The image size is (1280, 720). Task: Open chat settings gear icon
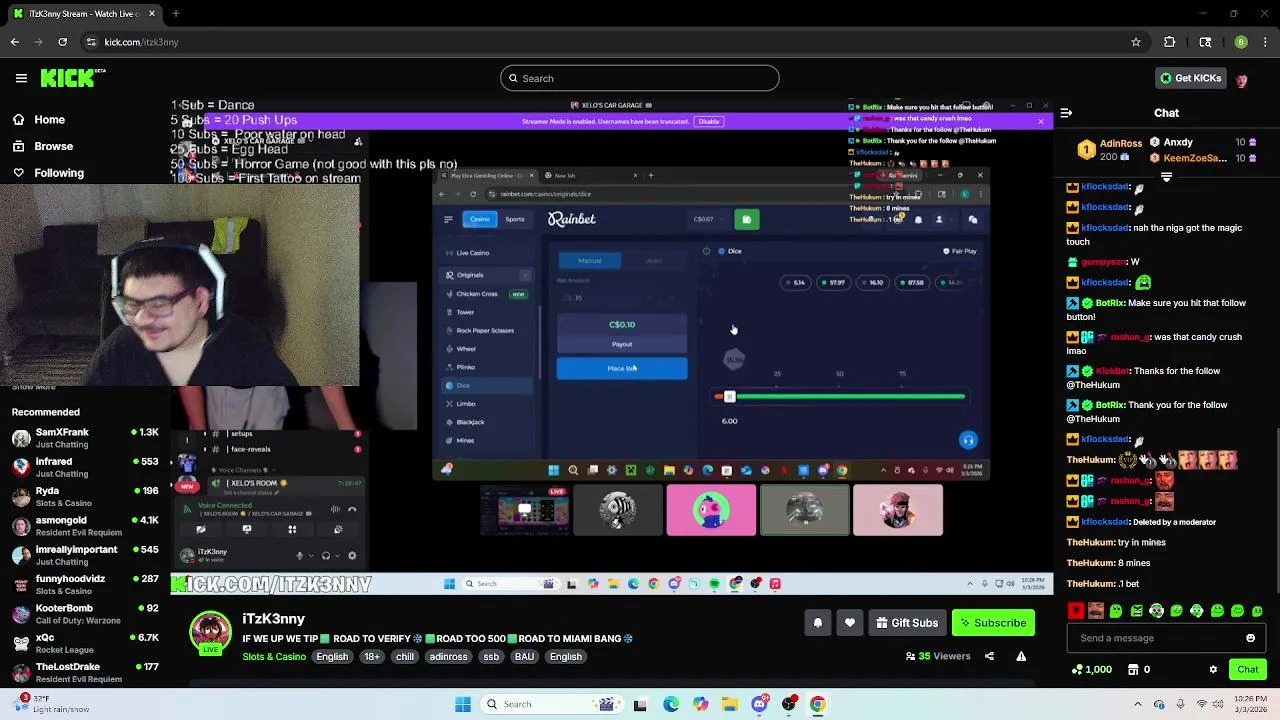pyautogui.click(x=1213, y=670)
